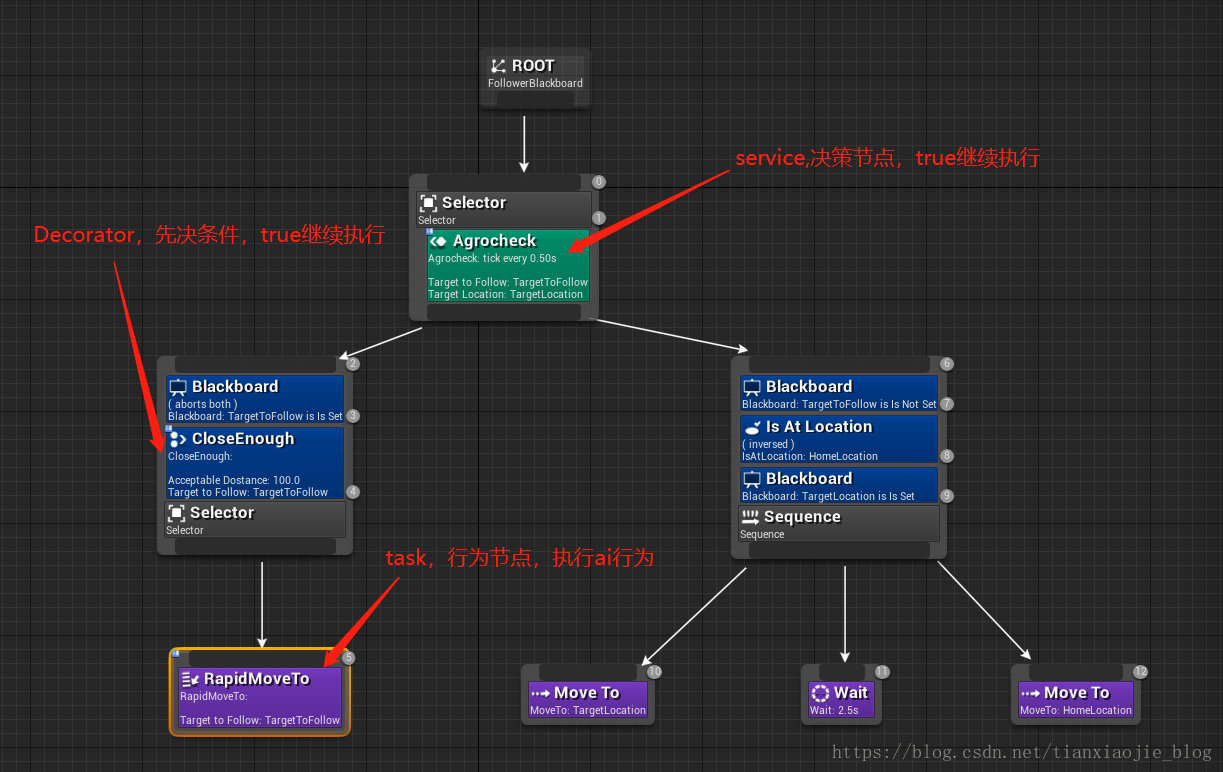The height and width of the screenshot is (772, 1223).
Task: Click execution index badge 7
Action: pos(947,404)
